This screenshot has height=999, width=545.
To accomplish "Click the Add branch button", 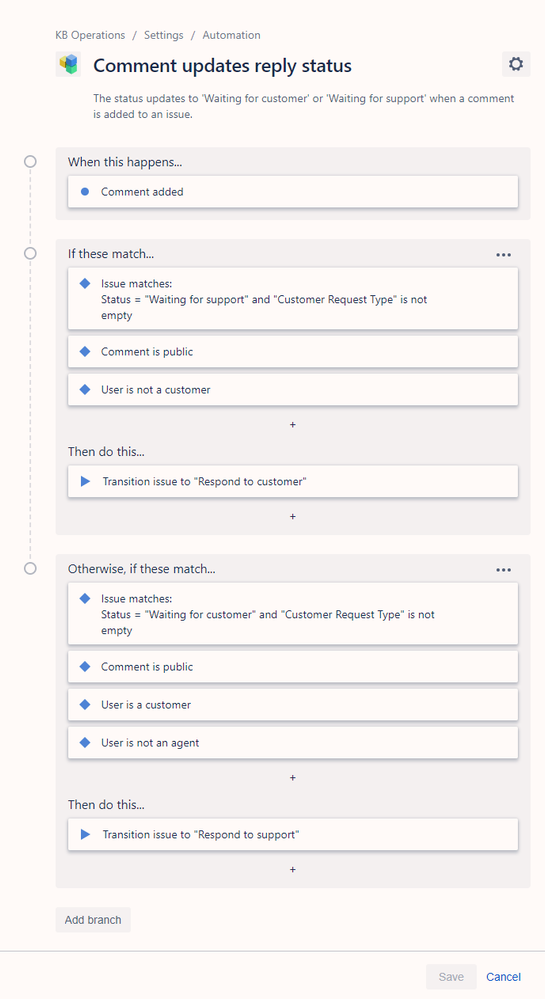I will (93, 920).
